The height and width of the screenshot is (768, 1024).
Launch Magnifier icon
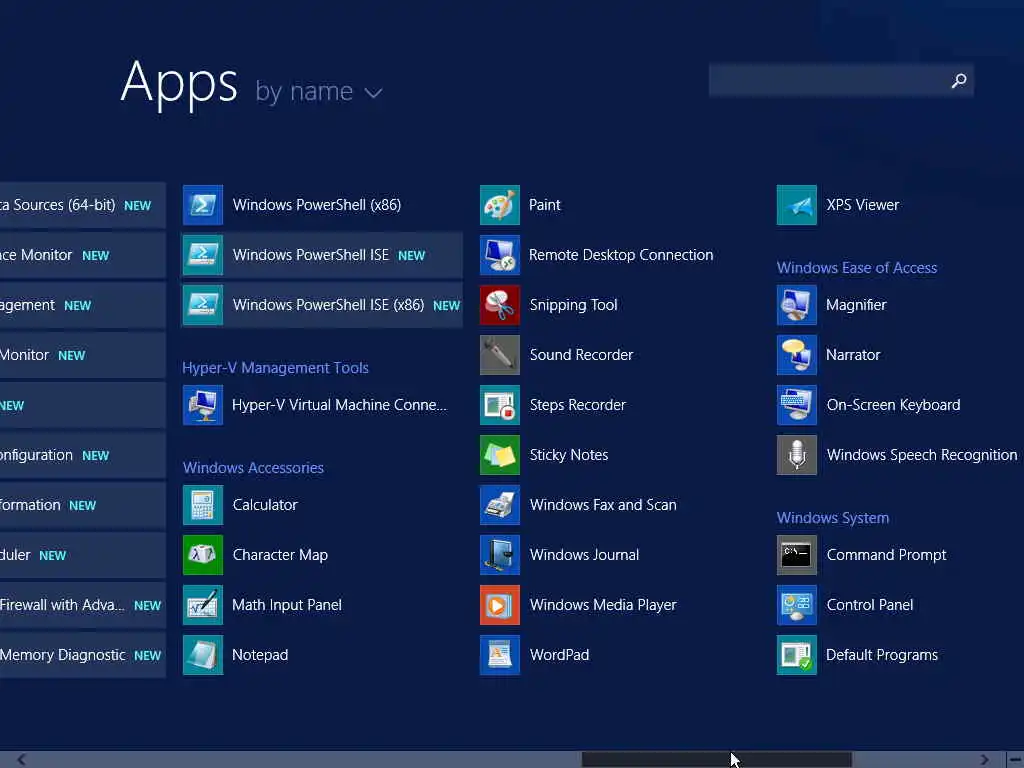pos(797,305)
